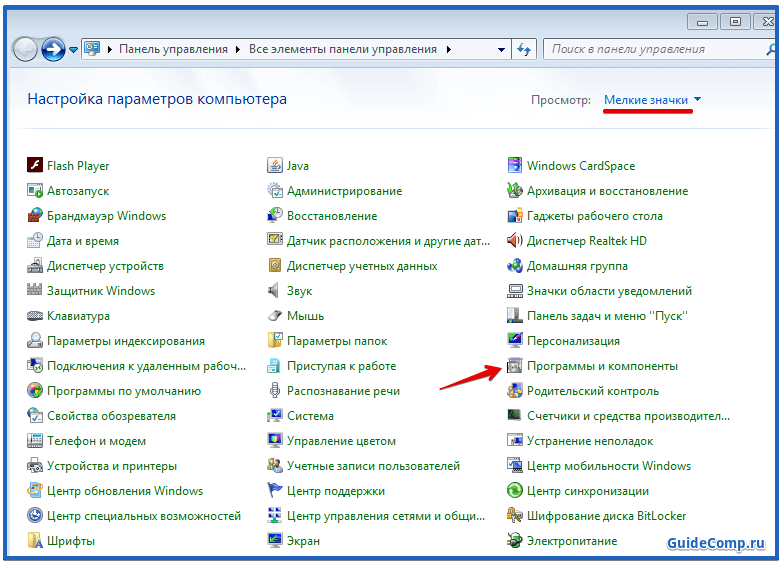Open Параметры индексирования link

click(x=126, y=340)
